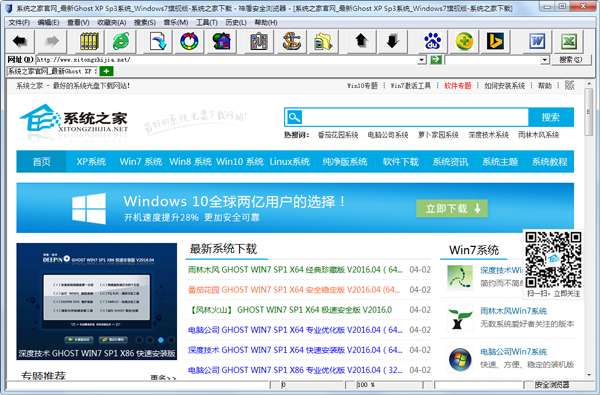Click the forward arrow toolbar icon

click(51, 41)
